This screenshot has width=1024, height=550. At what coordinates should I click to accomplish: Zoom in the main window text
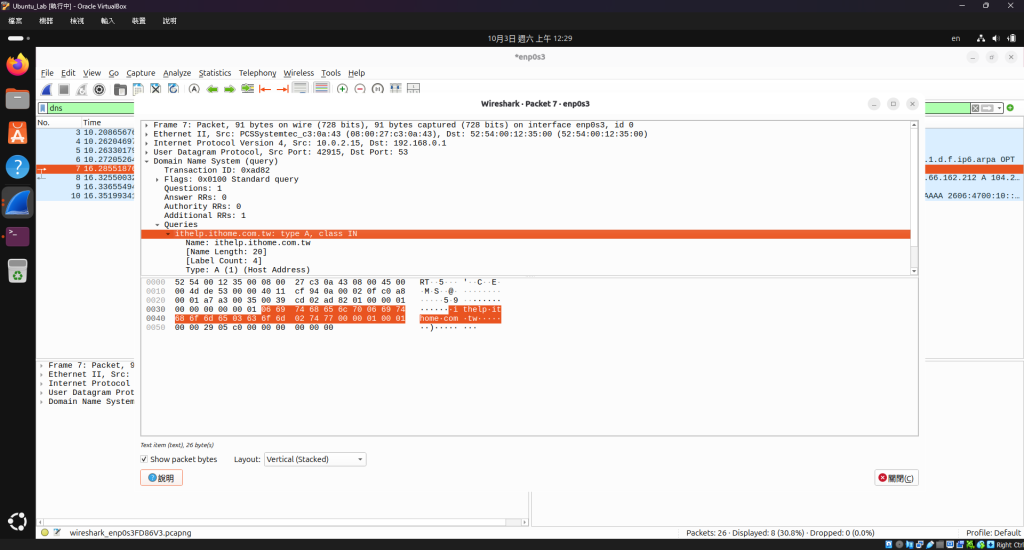tap(342, 89)
